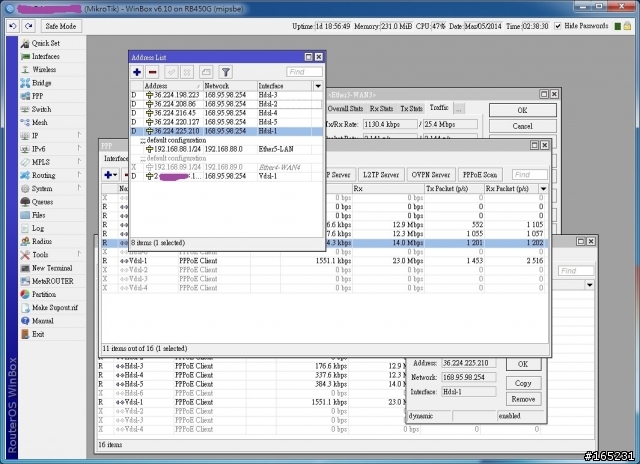Select the 36.224.198.223 address row
Screen dimensions: 640x464
pyautogui.click(x=226, y=95)
